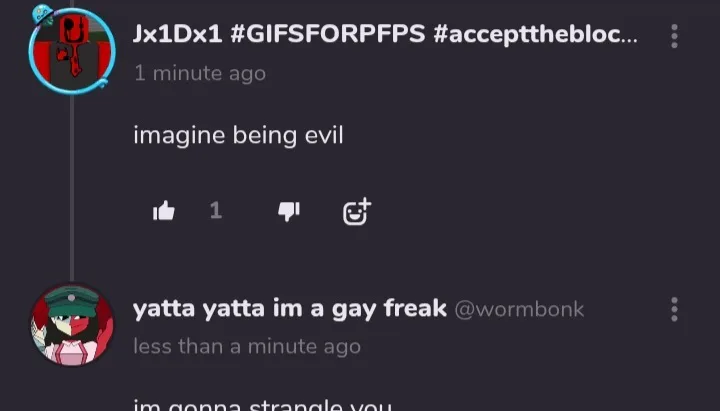Image resolution: width=720 pixels, height=411 pixels.
Task: Open options menu for Jx1Dx1's comment
Action: click(x=674, y=36)
